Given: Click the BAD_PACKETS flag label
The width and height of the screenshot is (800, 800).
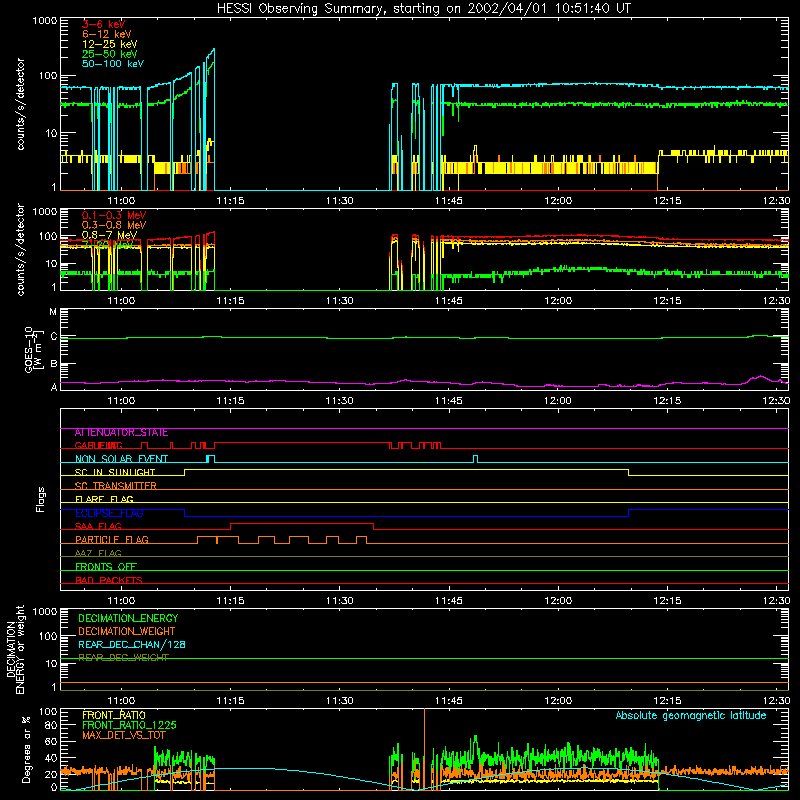Looking at the screenshot, I should (109, 580).
